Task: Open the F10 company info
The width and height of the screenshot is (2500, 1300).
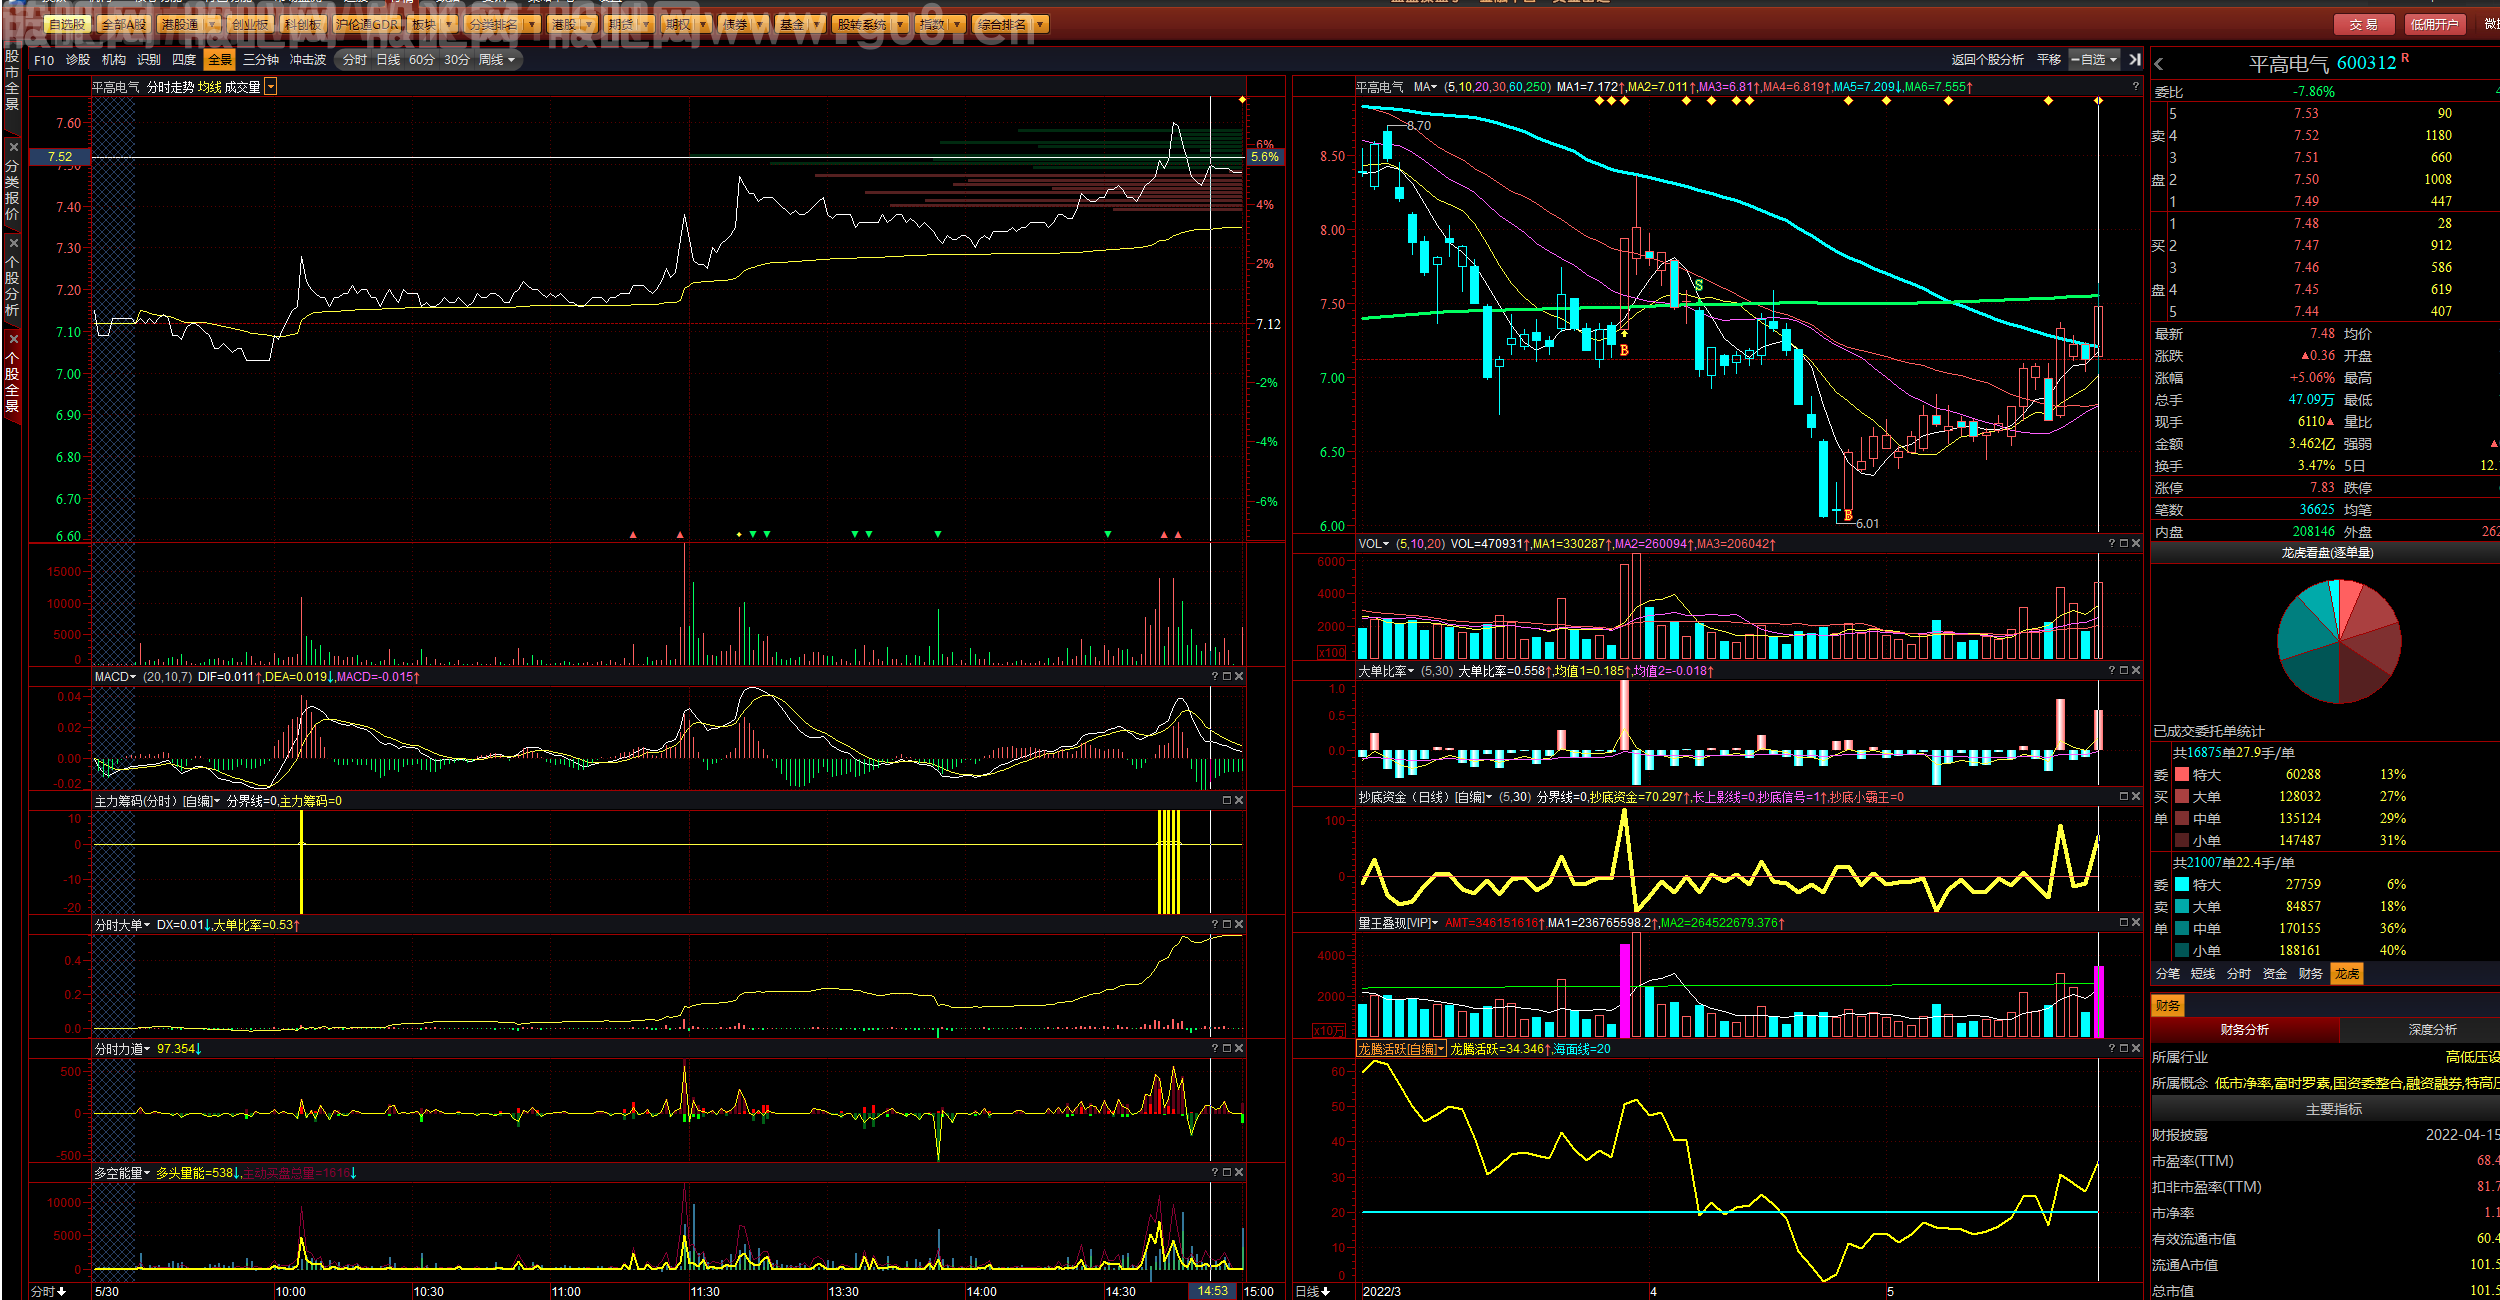Action: point(44,60)
